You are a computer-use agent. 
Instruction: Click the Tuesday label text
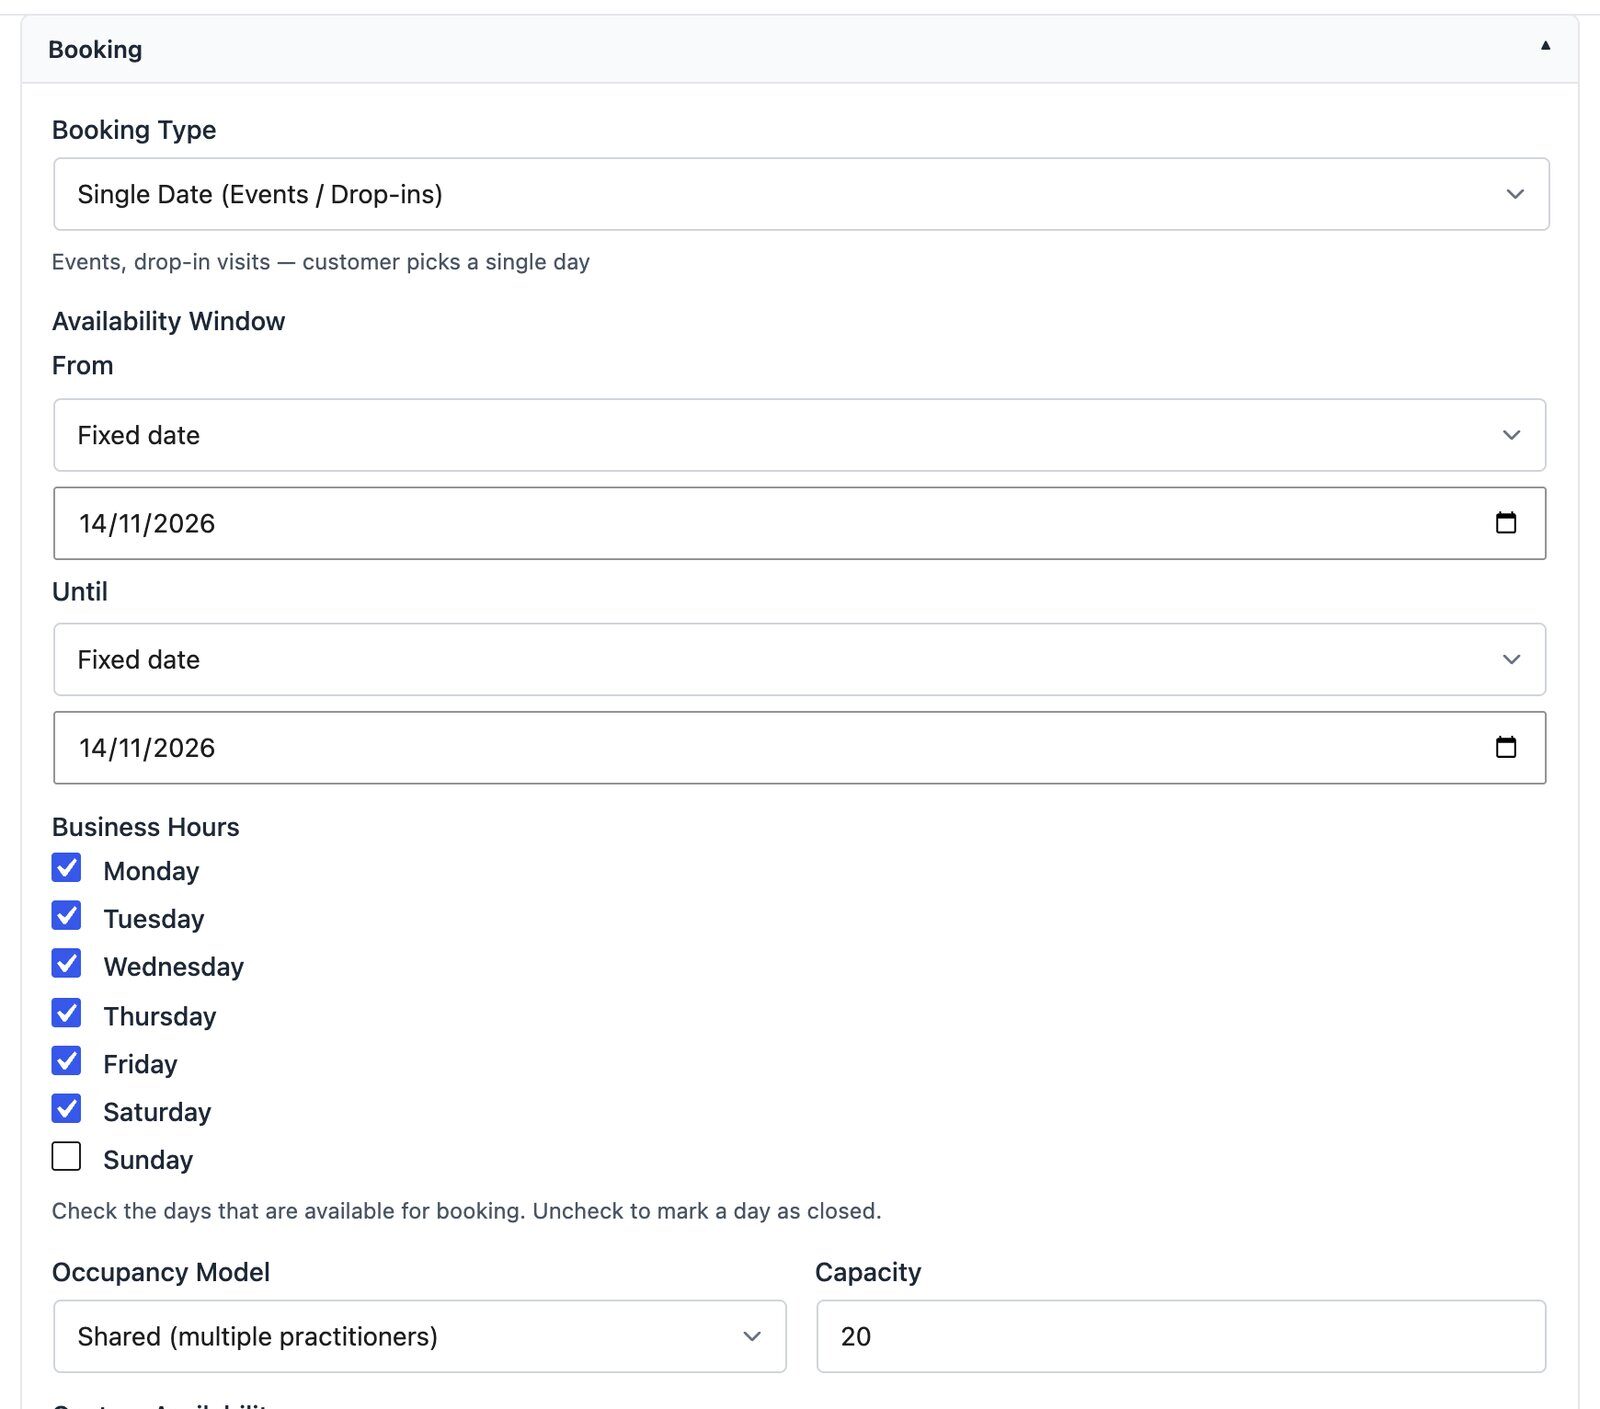(154, 919)
